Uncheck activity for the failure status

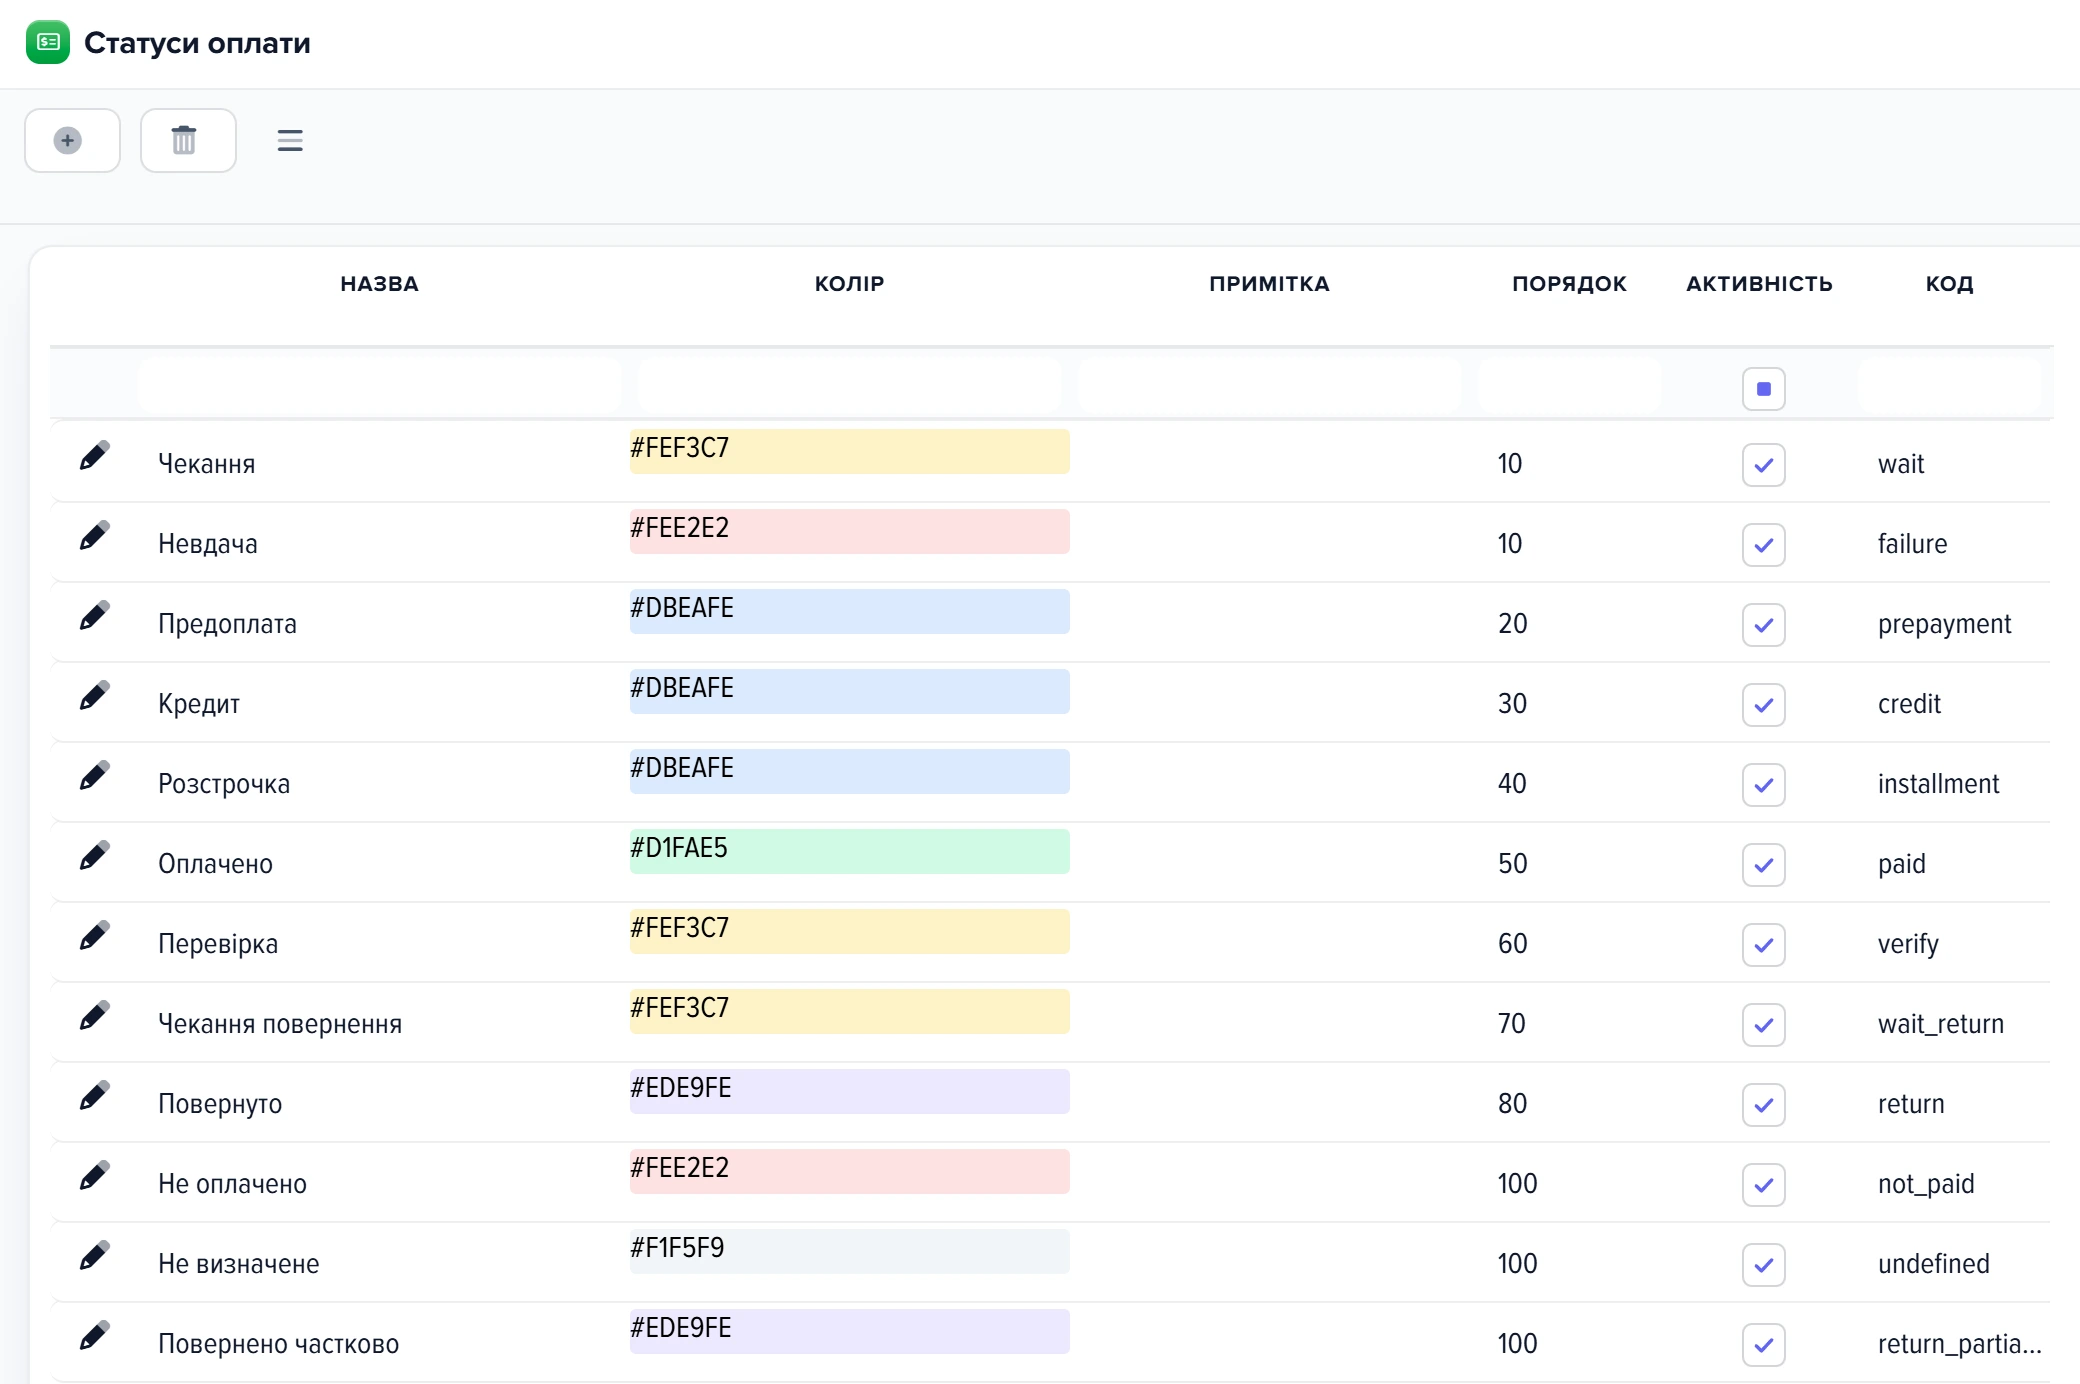1763,545
